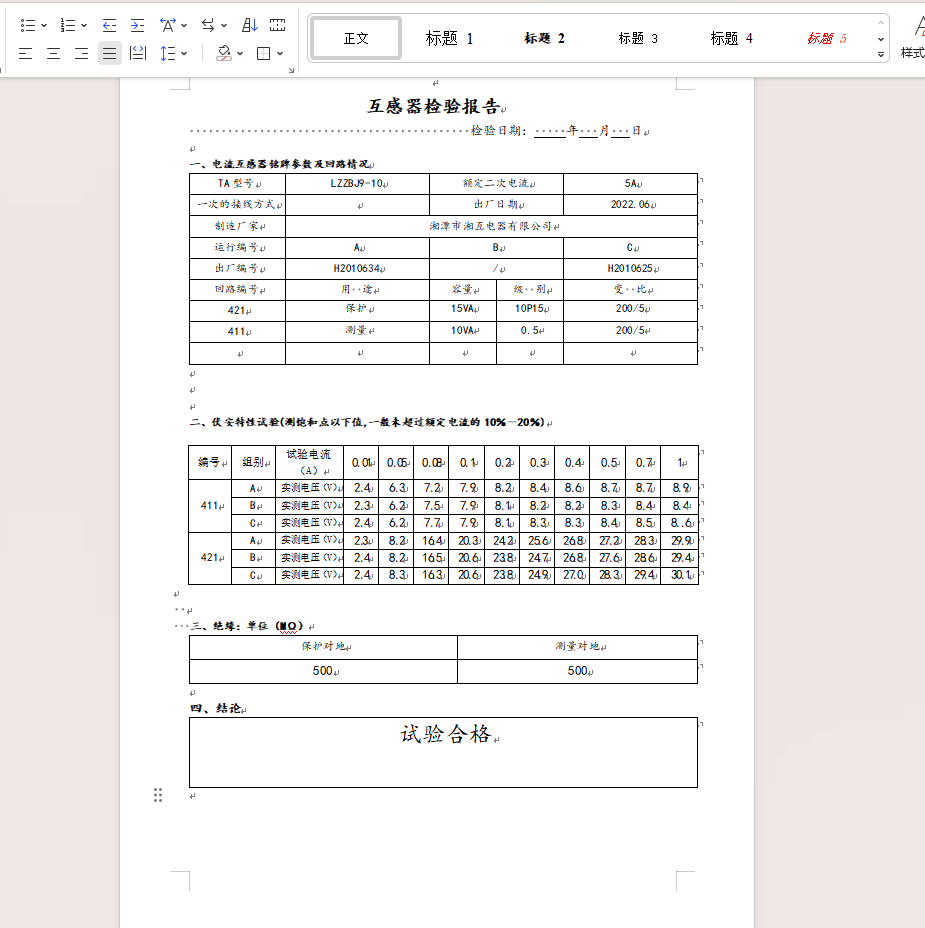Click the 三、绝缘 heading line
Image resolution: width=925 pixels, height=928 pixels.
[x=247, y=626]
